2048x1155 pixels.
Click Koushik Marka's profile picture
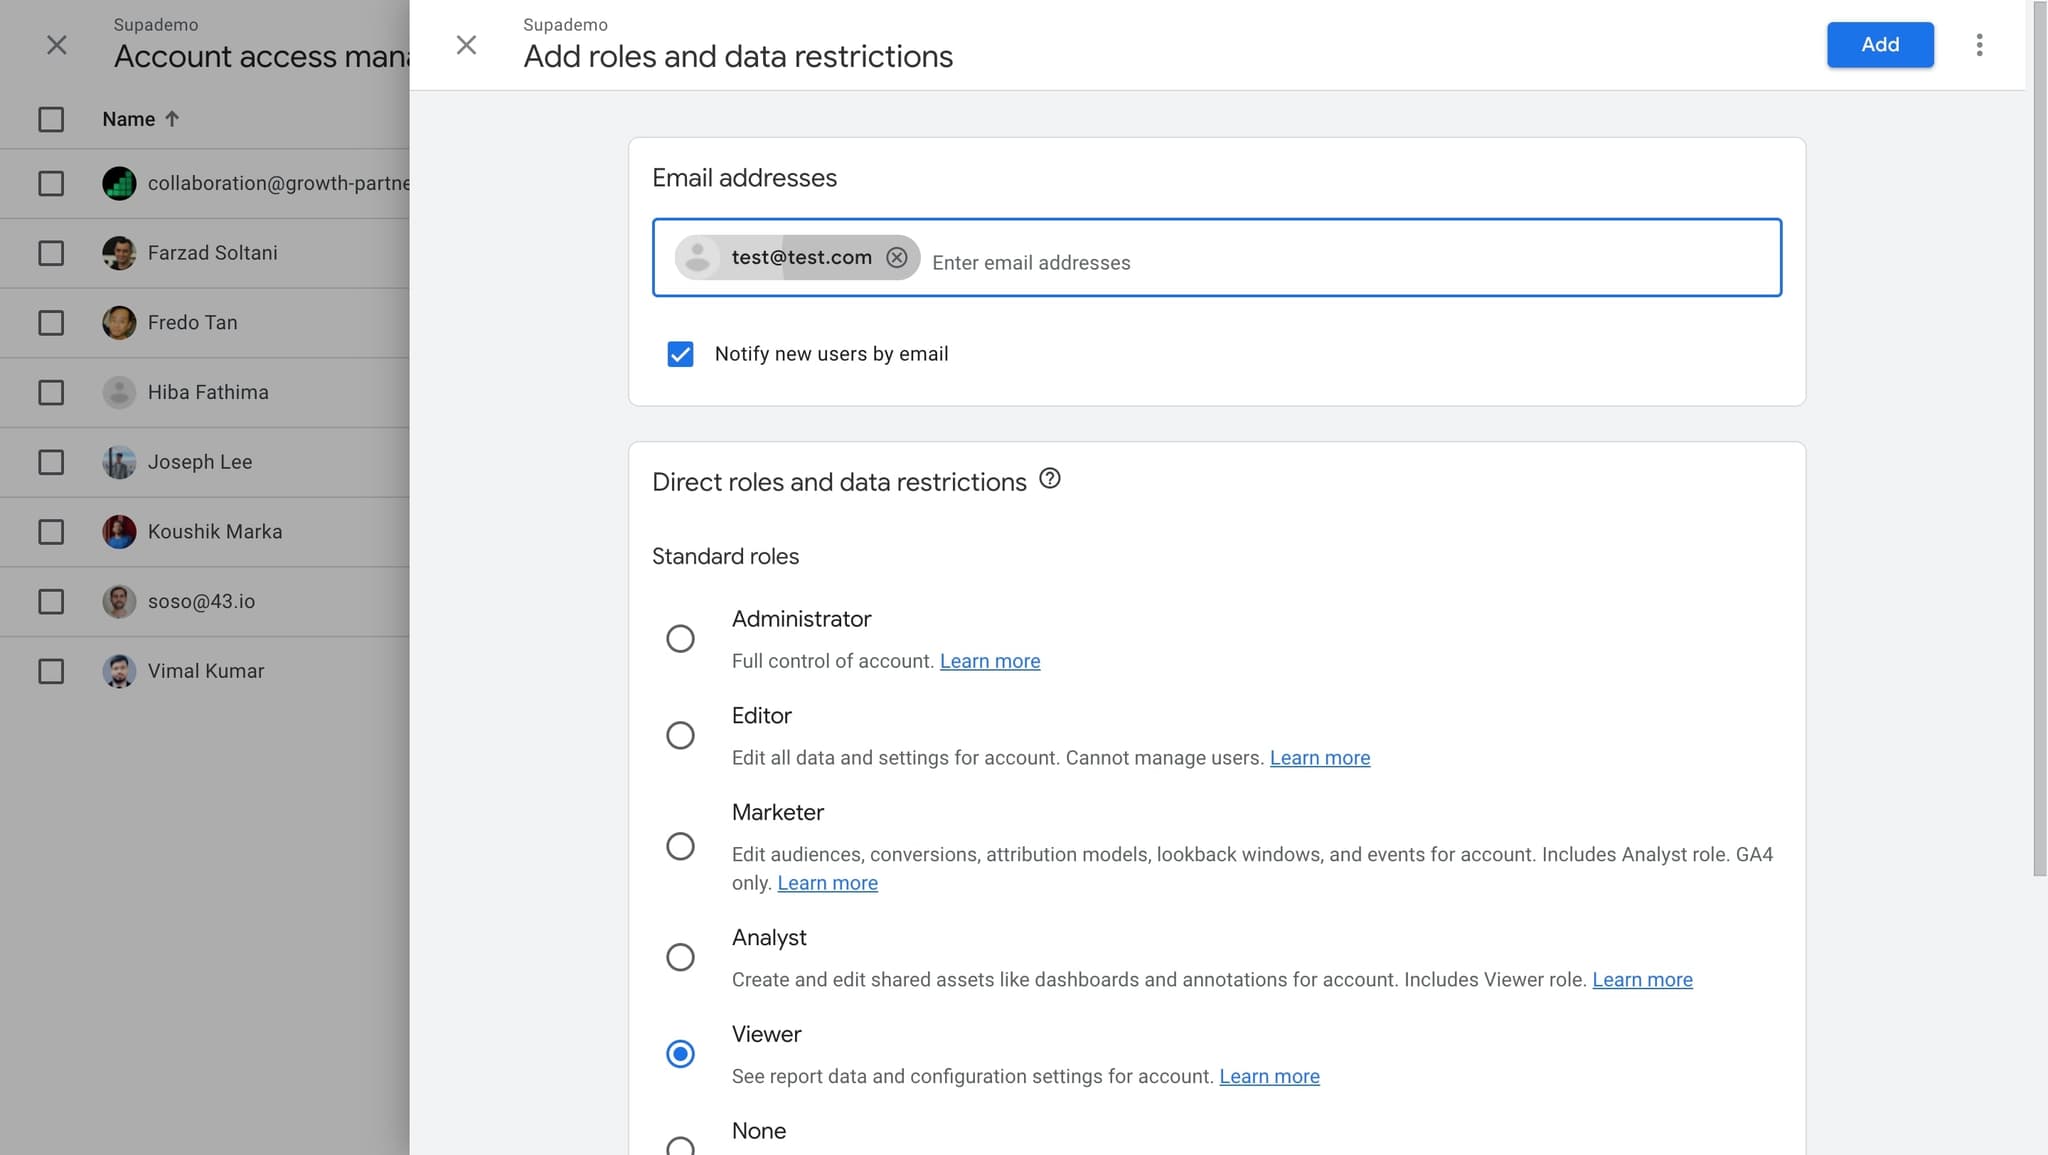point(119,532)
